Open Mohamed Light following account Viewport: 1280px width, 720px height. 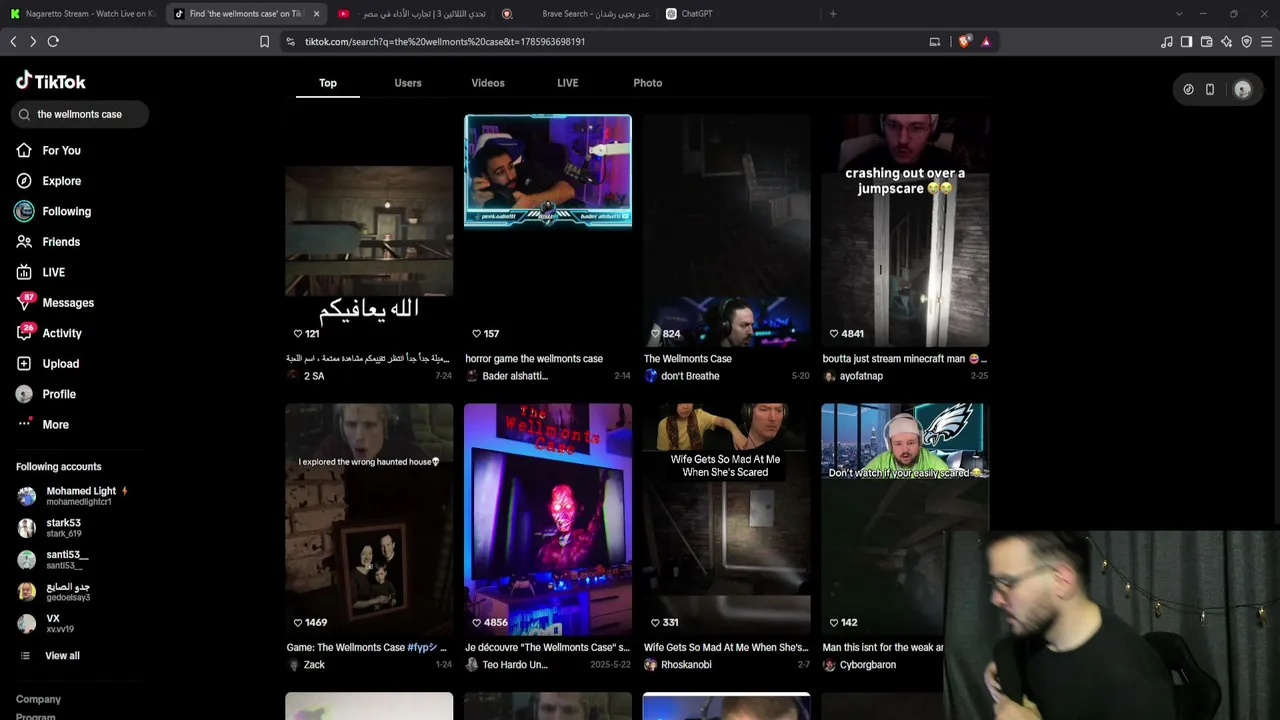click(x=80, y=496)
